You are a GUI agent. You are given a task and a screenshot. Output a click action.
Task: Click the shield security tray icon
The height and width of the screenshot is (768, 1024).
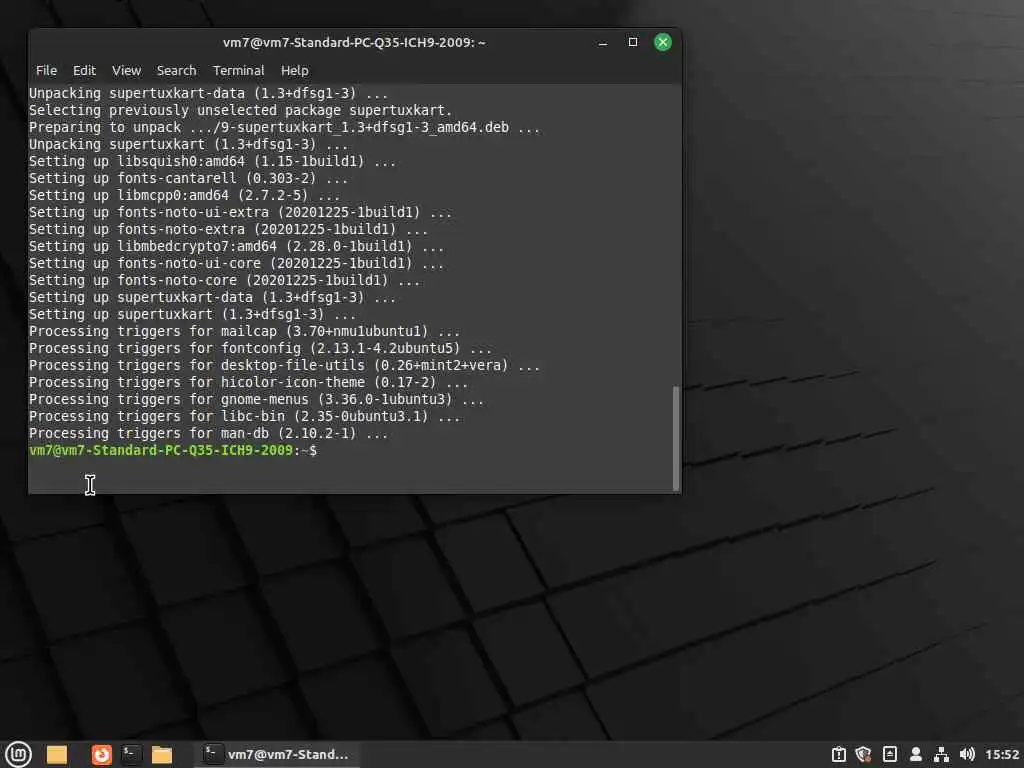coord(863,754)
